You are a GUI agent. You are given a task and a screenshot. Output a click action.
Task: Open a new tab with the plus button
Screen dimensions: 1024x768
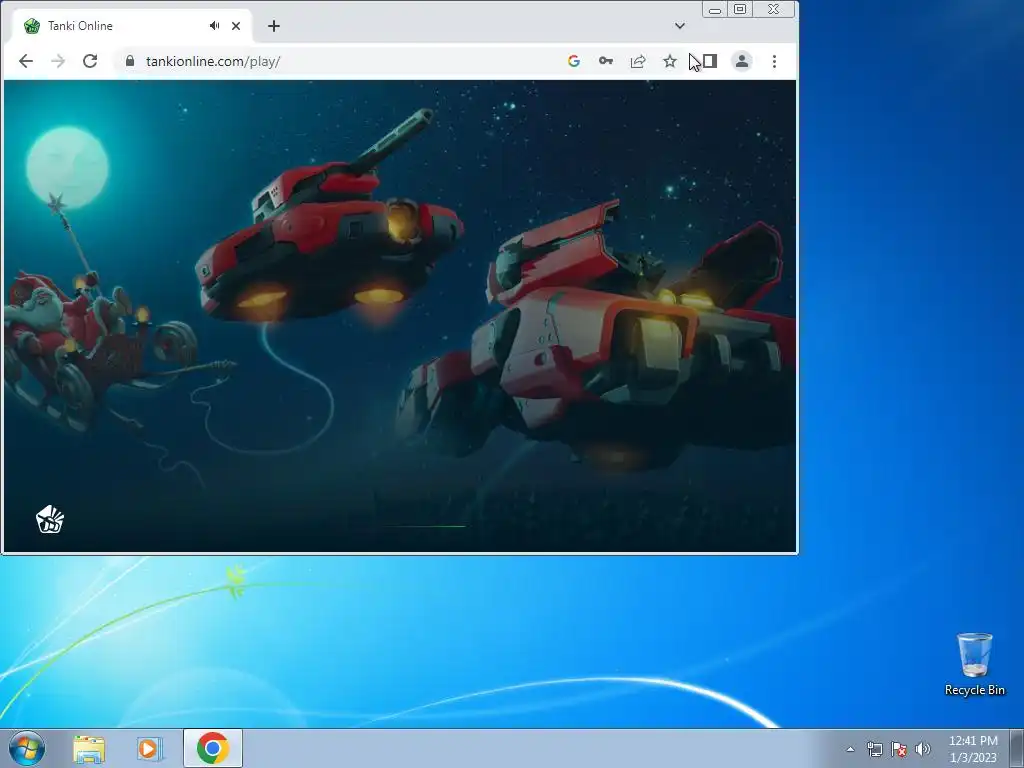coord(274,26)
